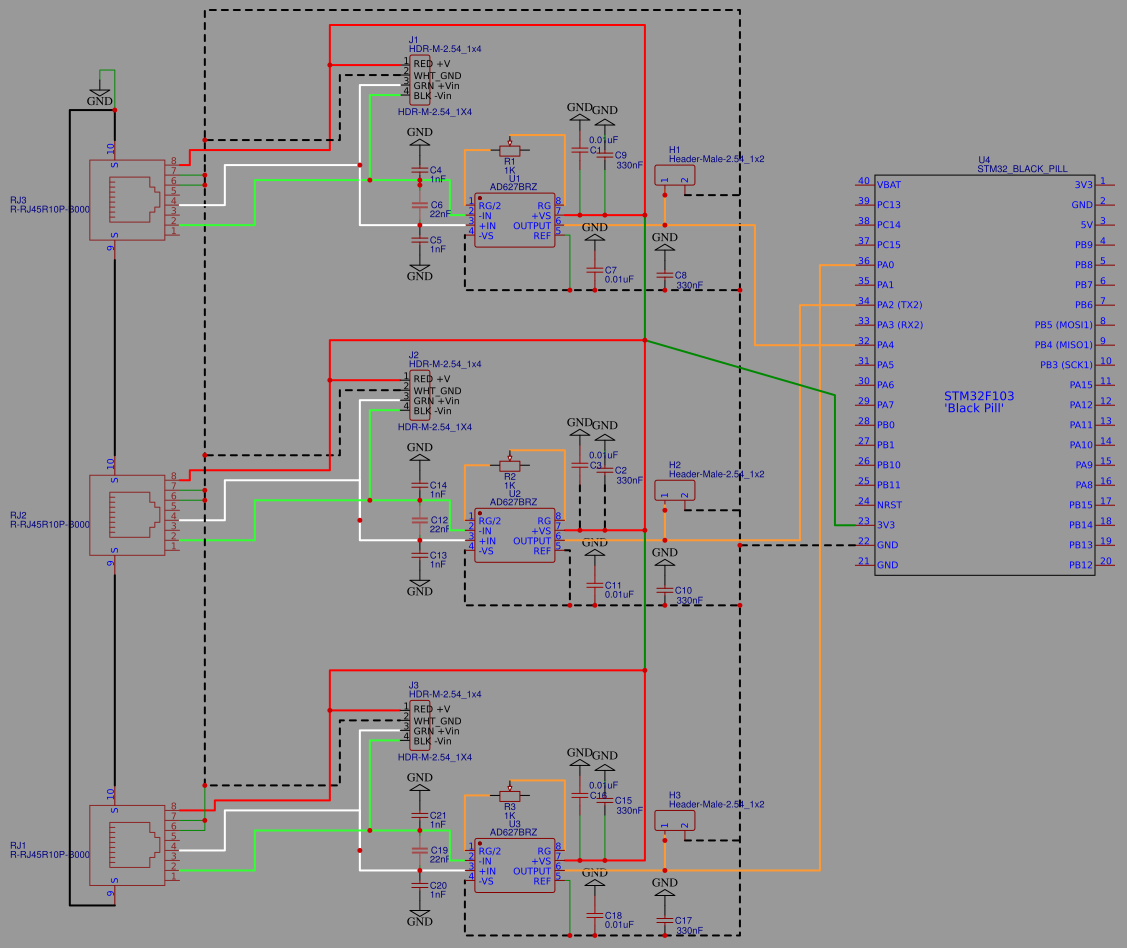The height and width of the screenshot is (948, 1127).
Task: Select the Header-Male-2.54_1x2 label near H3
Action: click(x=715, y=803)
